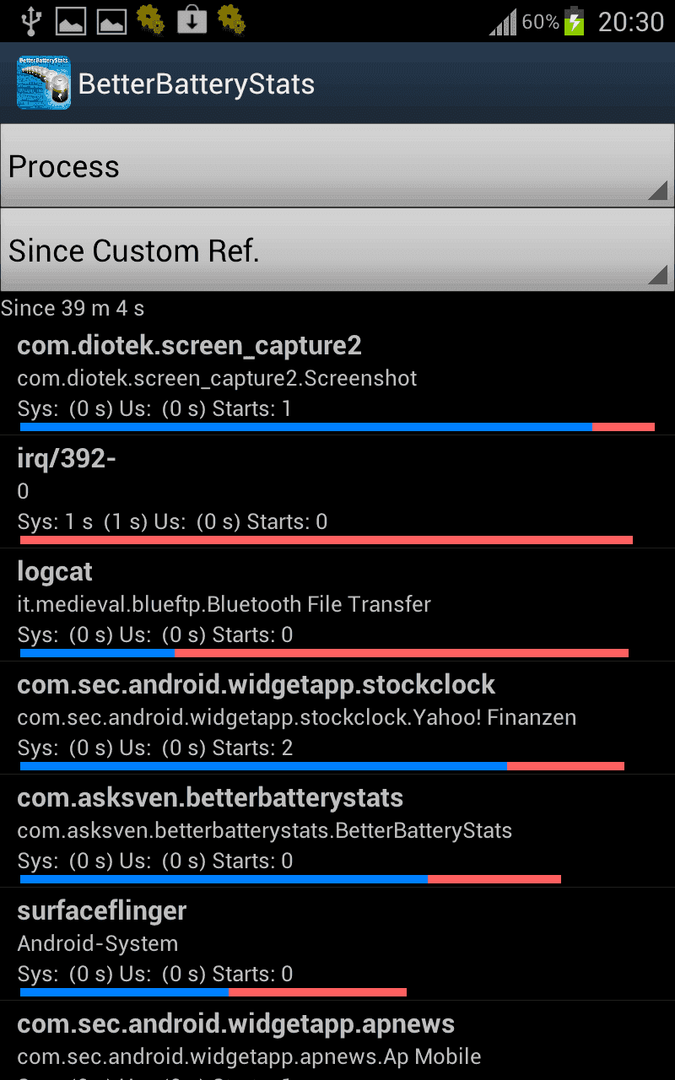Screen dimensions: 675x1080
Task: Tap the first gold gears notification icon
Action: point(151,19)
